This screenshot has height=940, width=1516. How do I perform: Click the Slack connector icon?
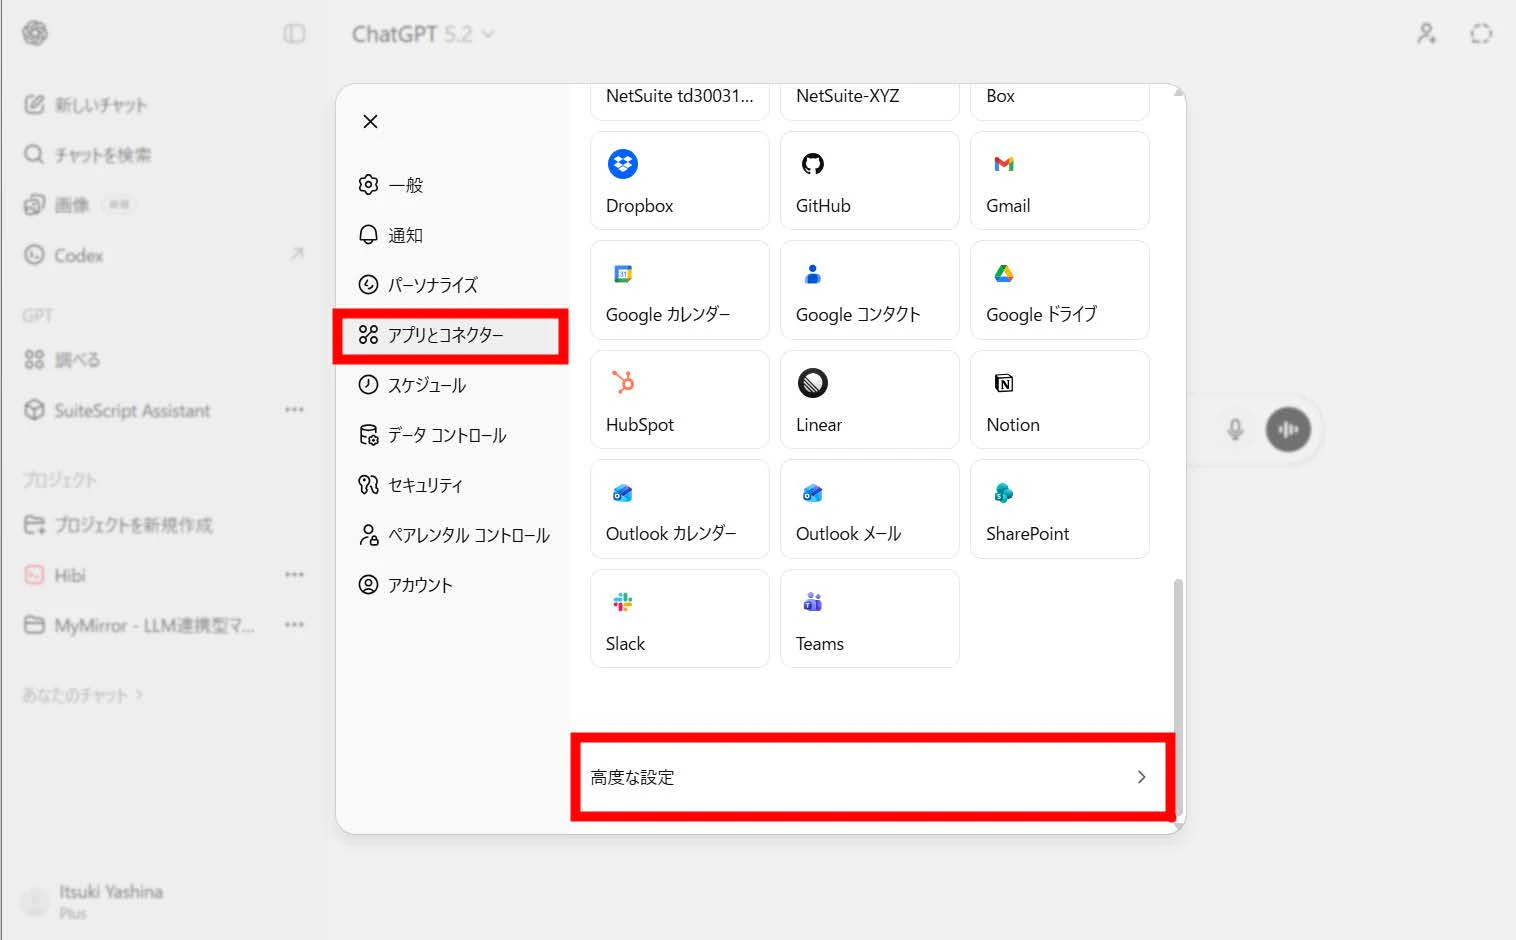pos(623,602)
